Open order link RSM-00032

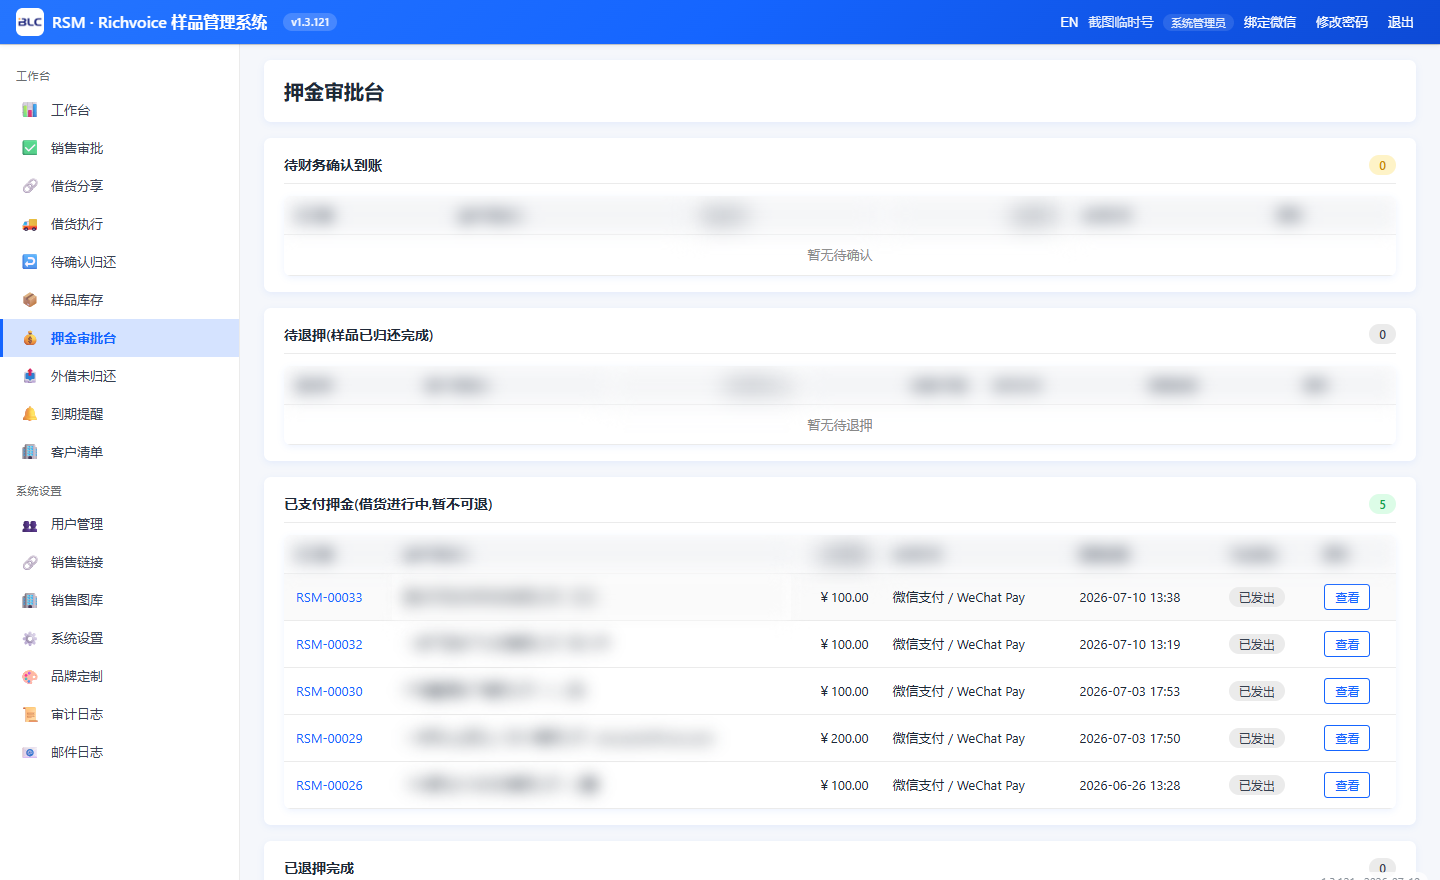click(x=329, y=644)
